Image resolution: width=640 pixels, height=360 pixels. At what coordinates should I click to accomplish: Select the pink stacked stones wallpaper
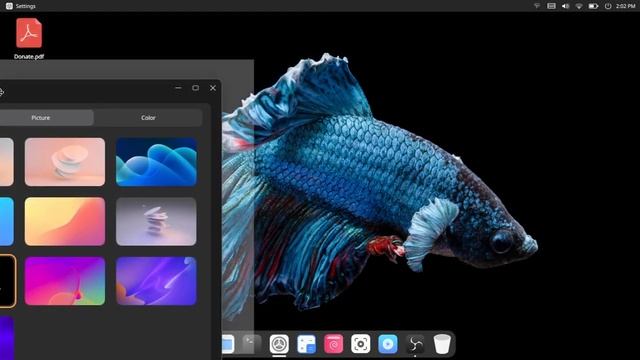[65, 162]
